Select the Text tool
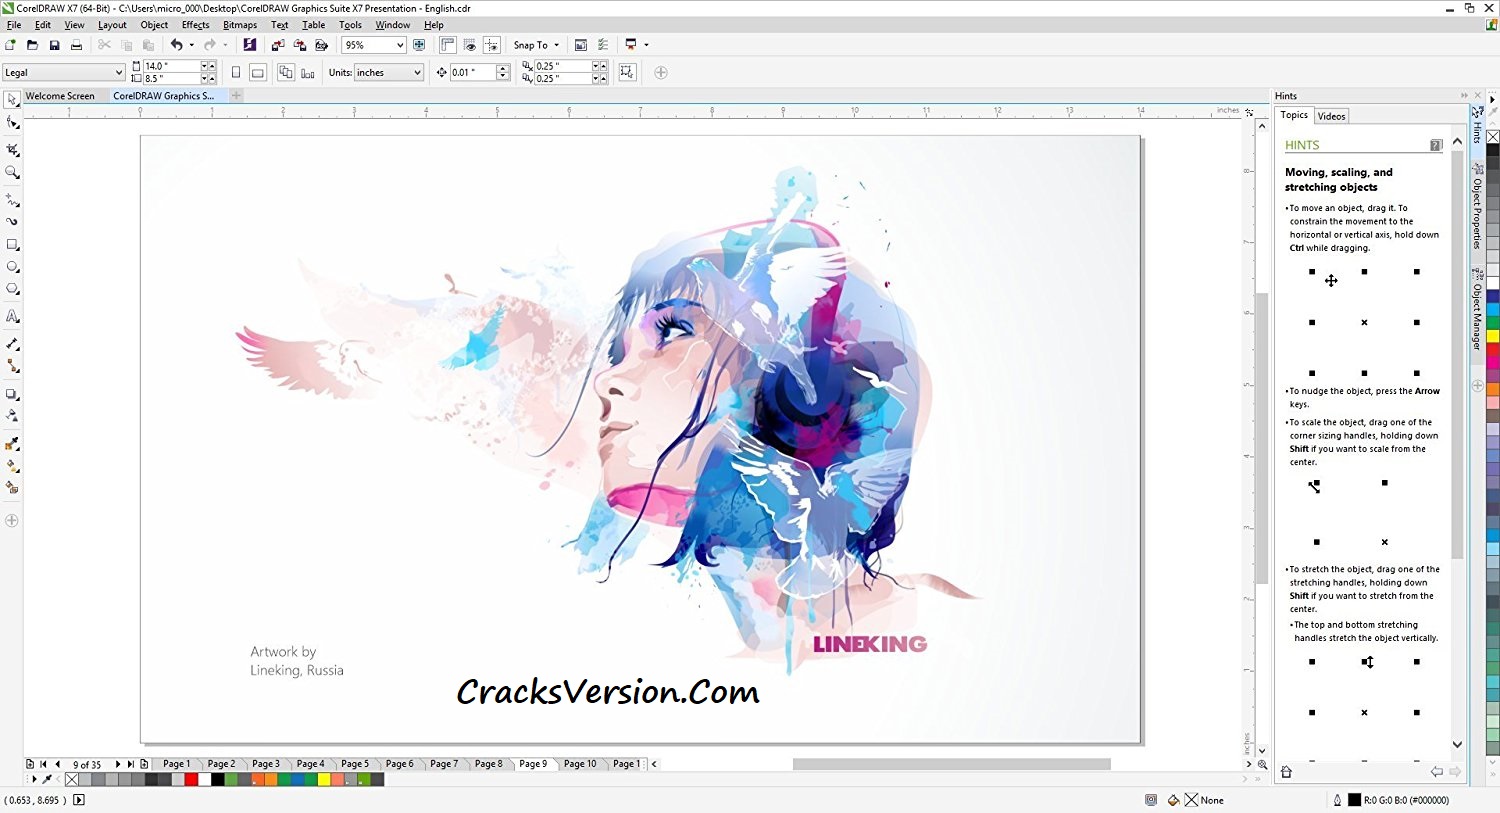1500x813 pixels. pos(12,316)
